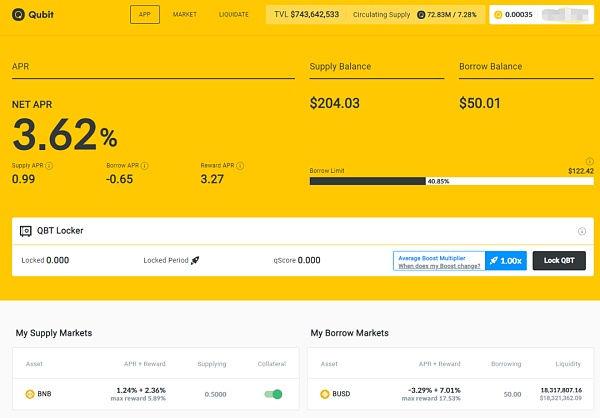The height and width of the screenshot is (418, 600).
Task: Click the QBT token circulating supply icon
Action: [x=421, y=15]
